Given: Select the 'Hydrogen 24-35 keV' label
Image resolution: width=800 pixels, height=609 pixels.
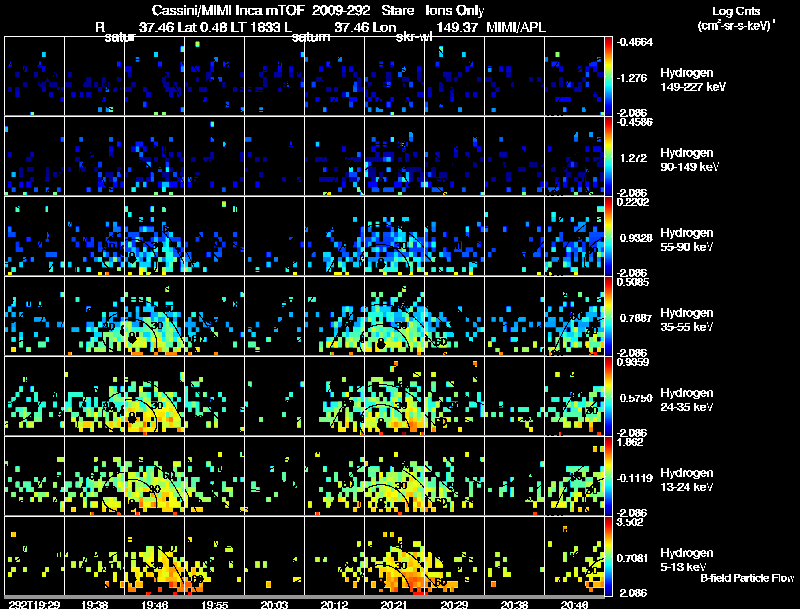Looking at the screenshot, I should click(687, 400).
